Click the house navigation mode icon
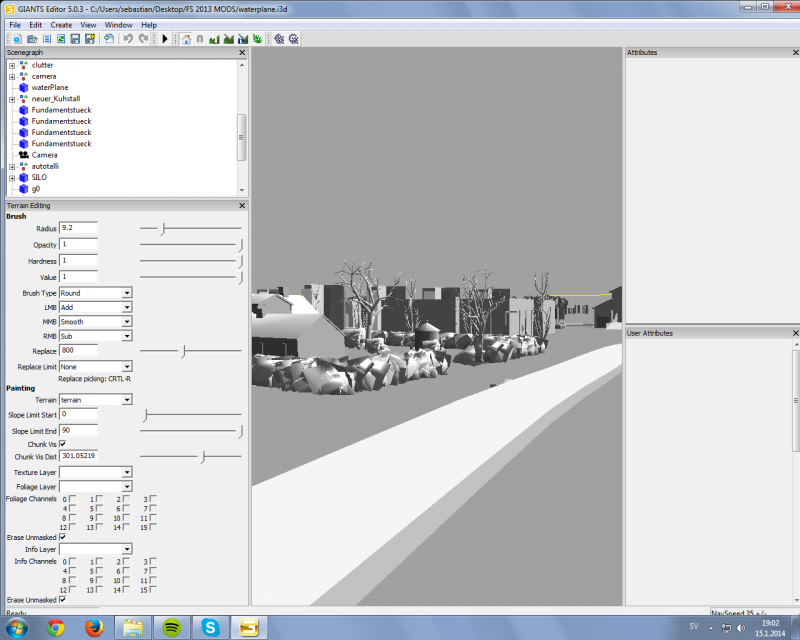The image size is (800, 640). [186, 39]
